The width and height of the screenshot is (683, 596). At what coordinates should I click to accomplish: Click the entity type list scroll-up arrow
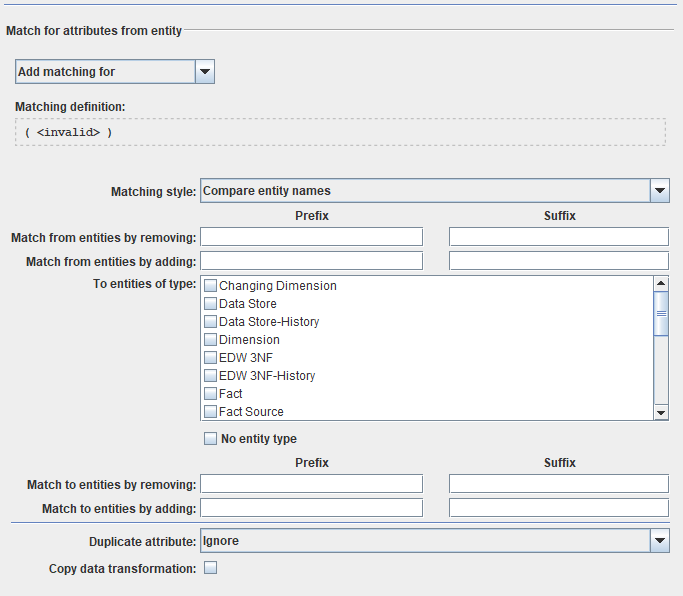[x=660, y=284]
